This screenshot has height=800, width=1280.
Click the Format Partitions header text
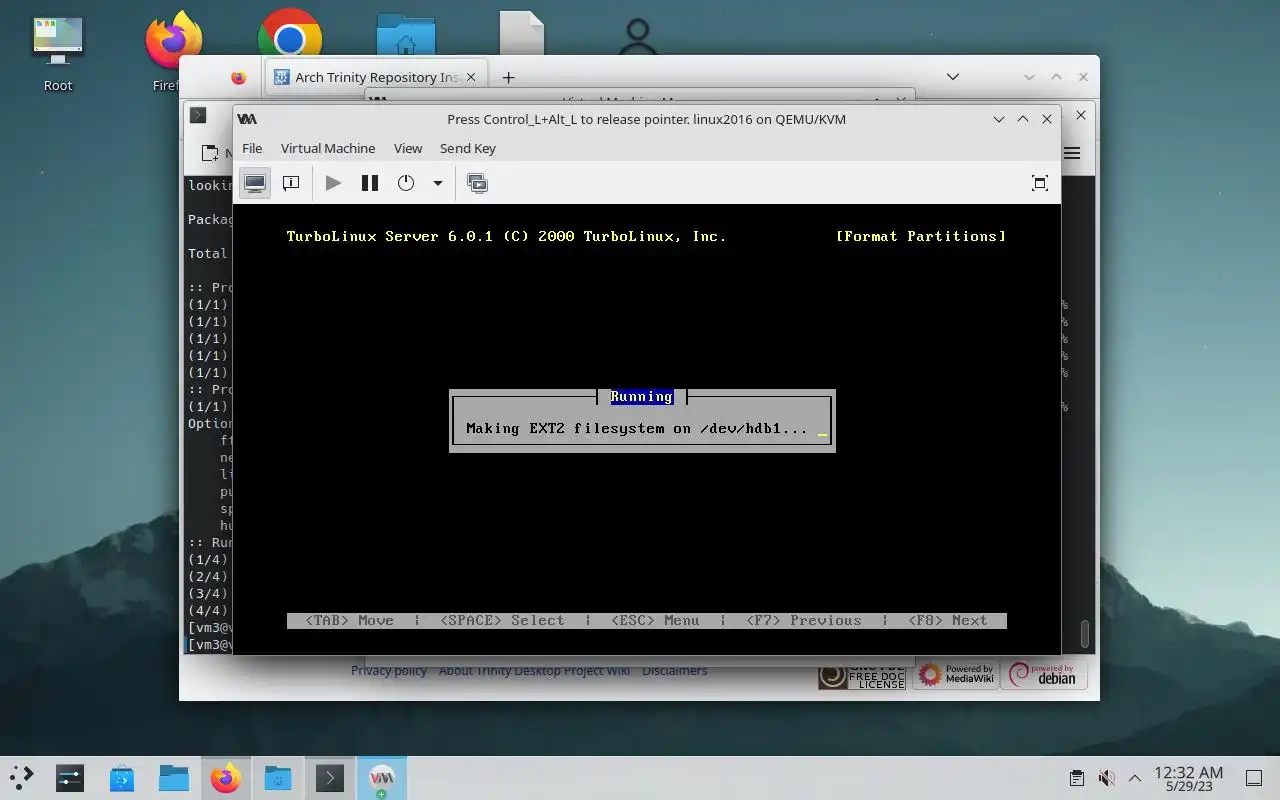coord(921,236)
